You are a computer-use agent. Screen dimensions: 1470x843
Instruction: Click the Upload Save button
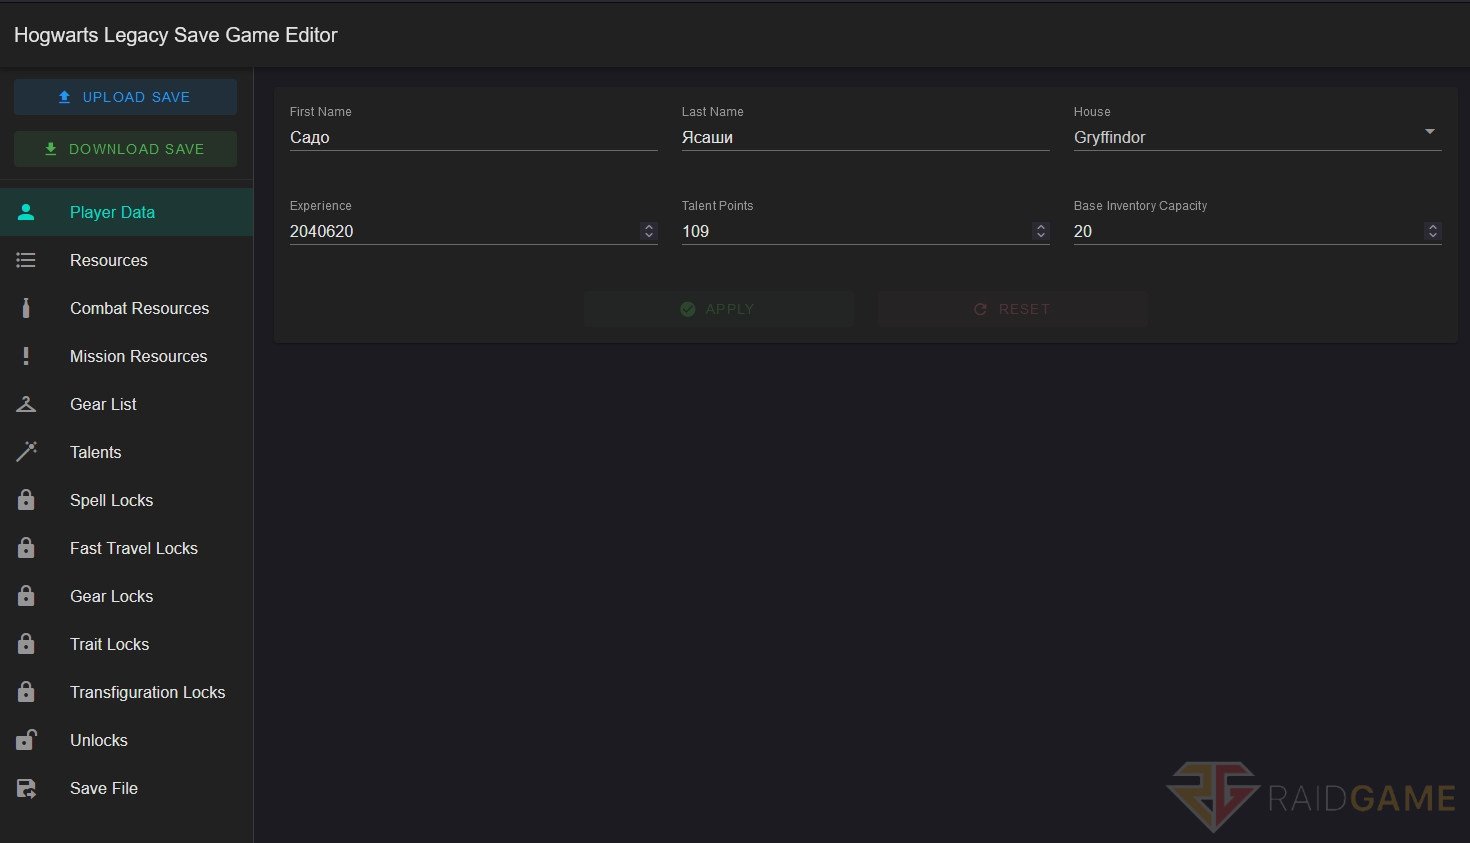pos(125,97)
